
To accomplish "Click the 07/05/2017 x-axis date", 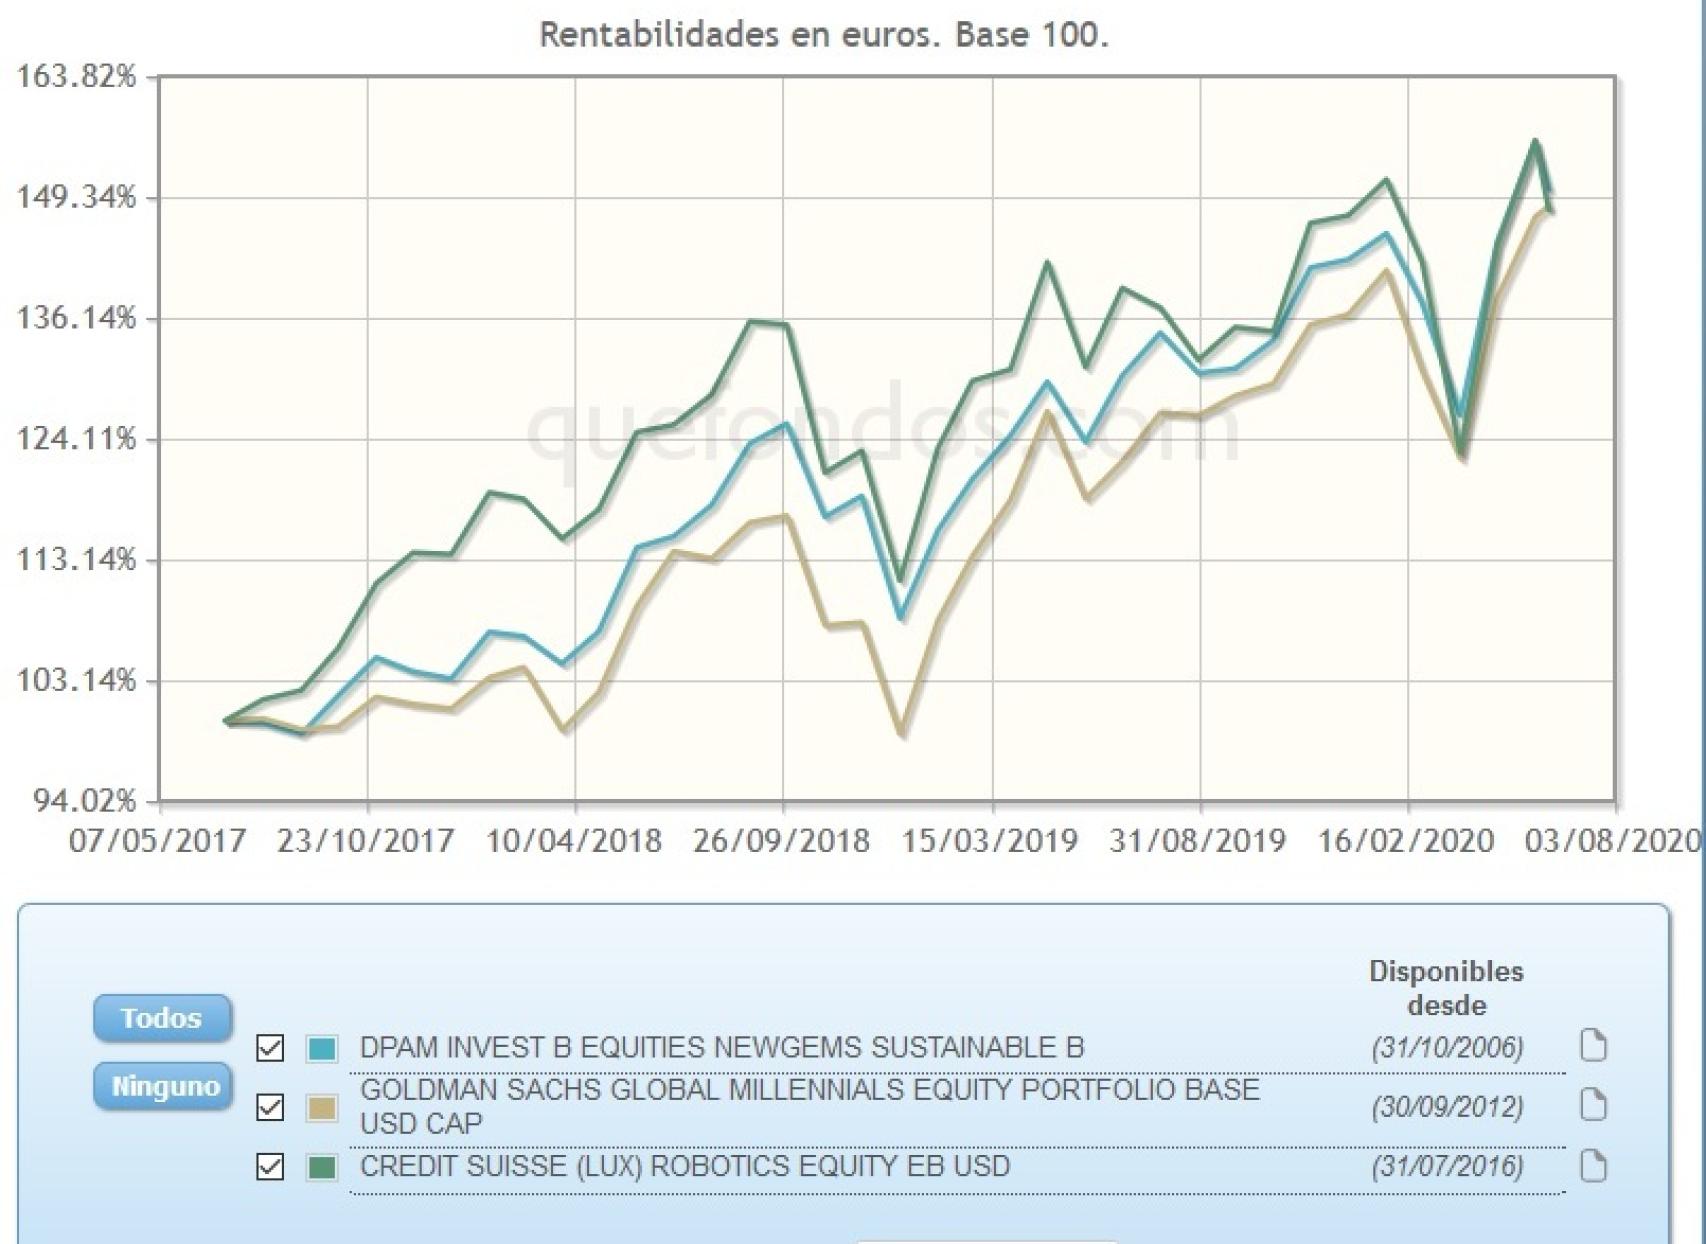I will tap(157, 841).
